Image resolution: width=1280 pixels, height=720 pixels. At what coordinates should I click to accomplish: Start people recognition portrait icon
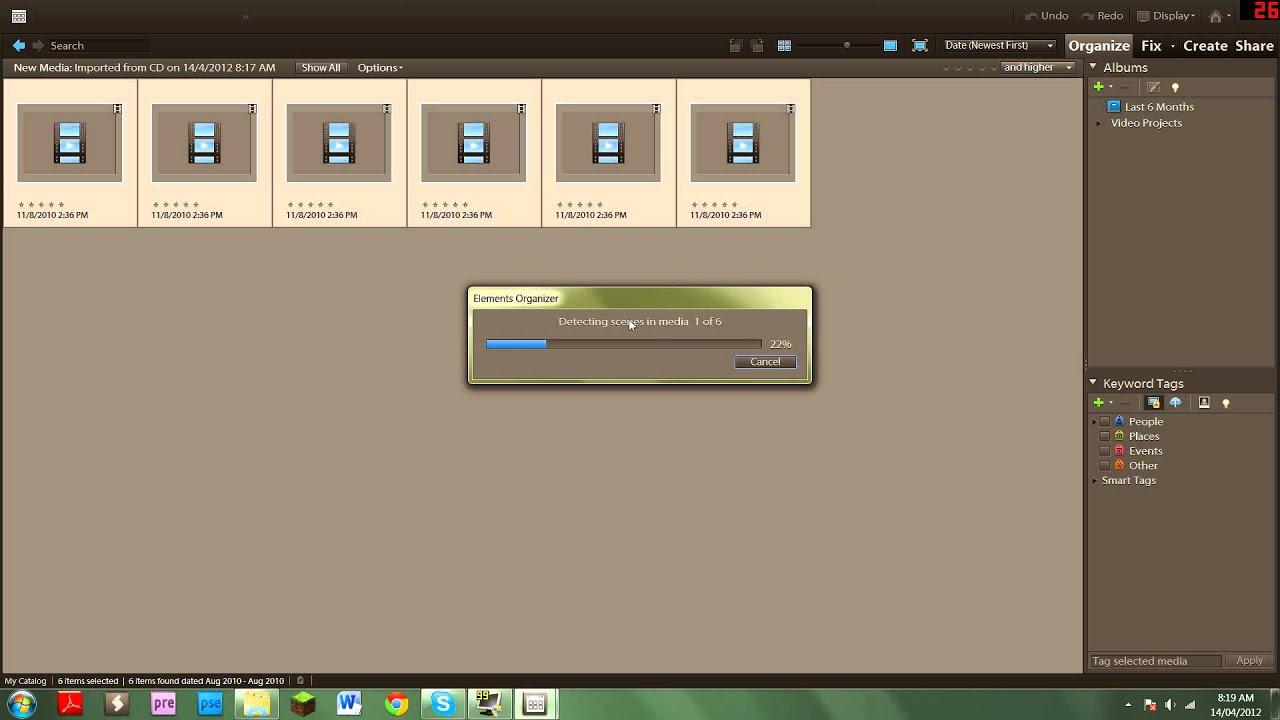click(1204, 403)
